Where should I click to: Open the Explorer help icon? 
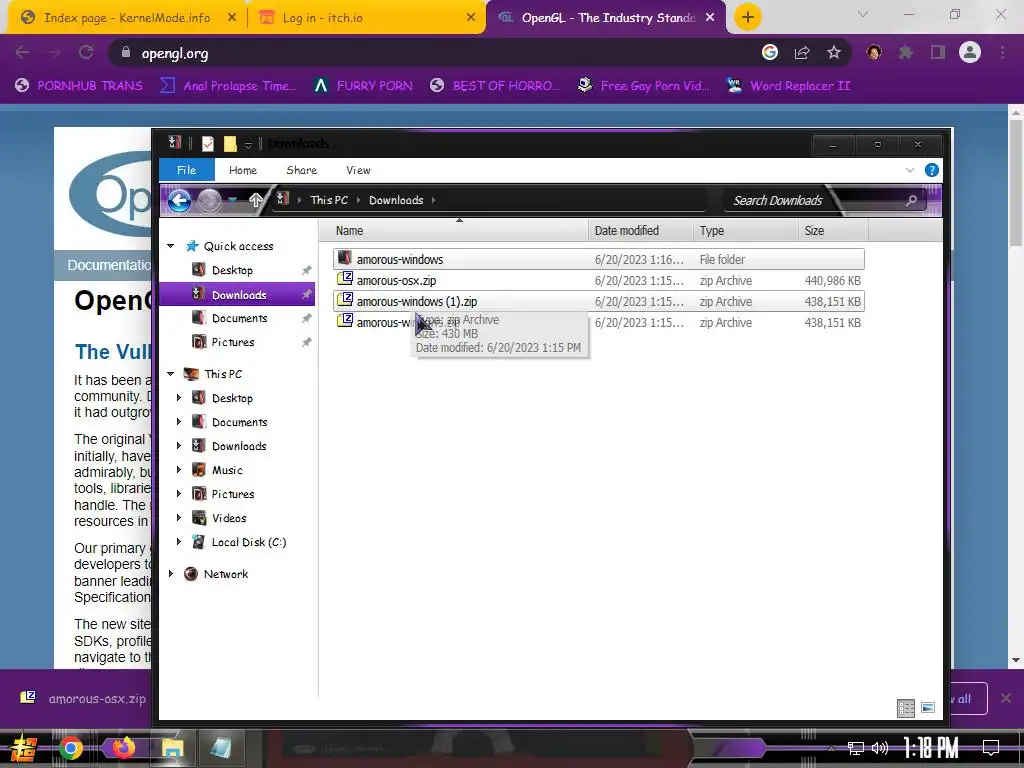pyautogui.click(x=932, y=170)
